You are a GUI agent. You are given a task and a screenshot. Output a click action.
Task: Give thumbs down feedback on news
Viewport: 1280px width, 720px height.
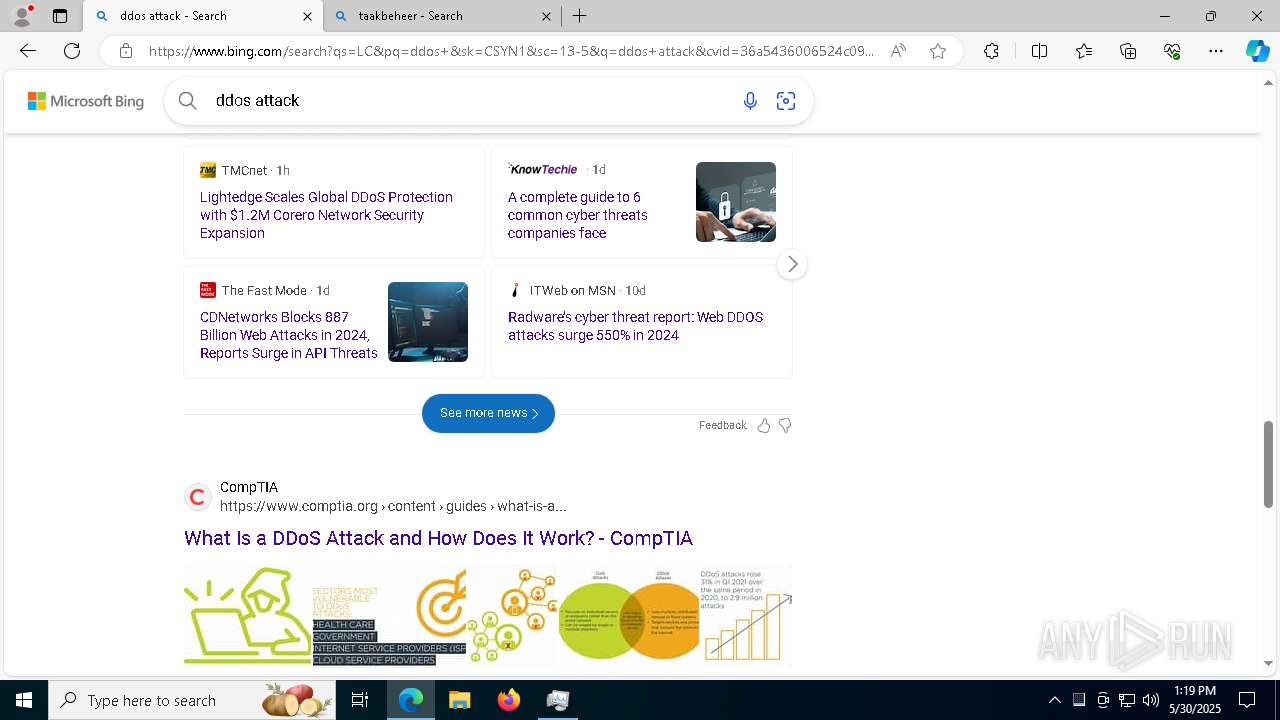785,425
